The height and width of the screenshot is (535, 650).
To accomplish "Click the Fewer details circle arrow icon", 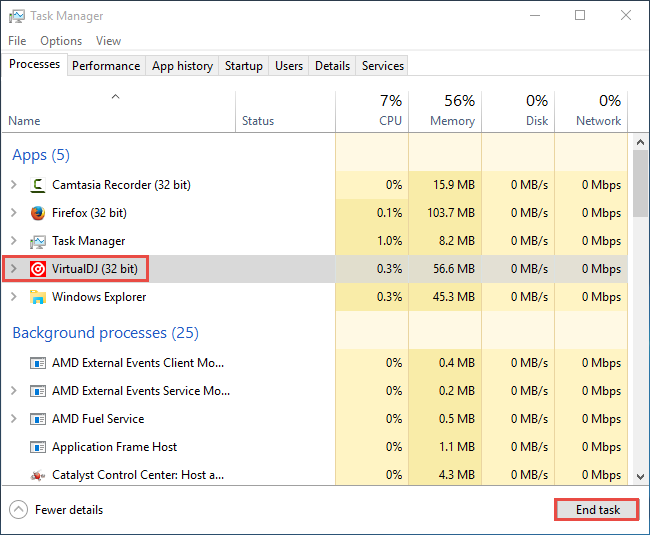I will tap(18, 510).
